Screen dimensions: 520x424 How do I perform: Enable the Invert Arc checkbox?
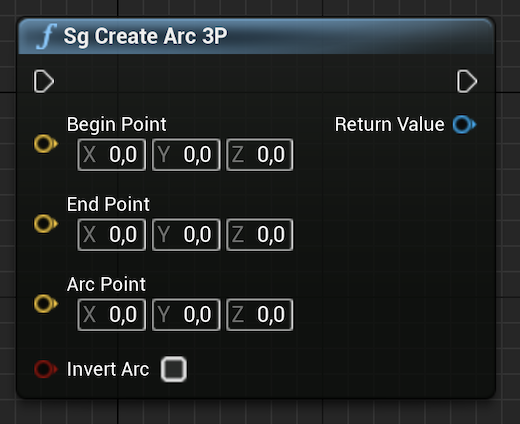pos(174,369)
